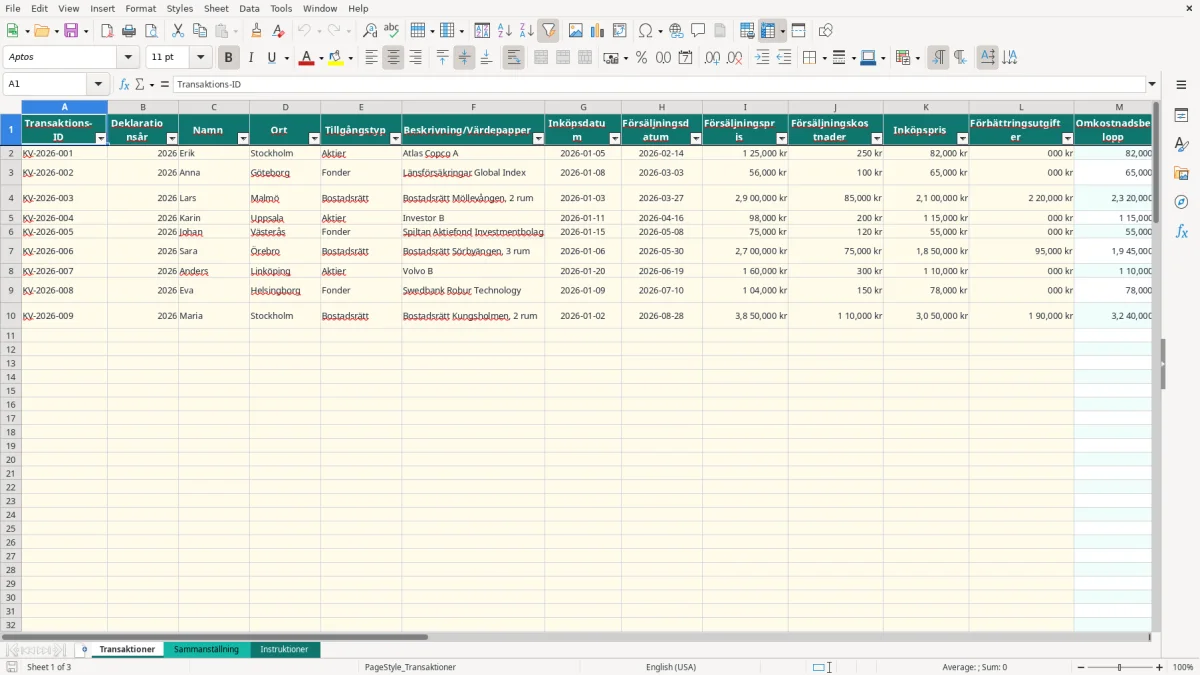Select column F header
Screen dimensions: 1200x675
(473, 107)
